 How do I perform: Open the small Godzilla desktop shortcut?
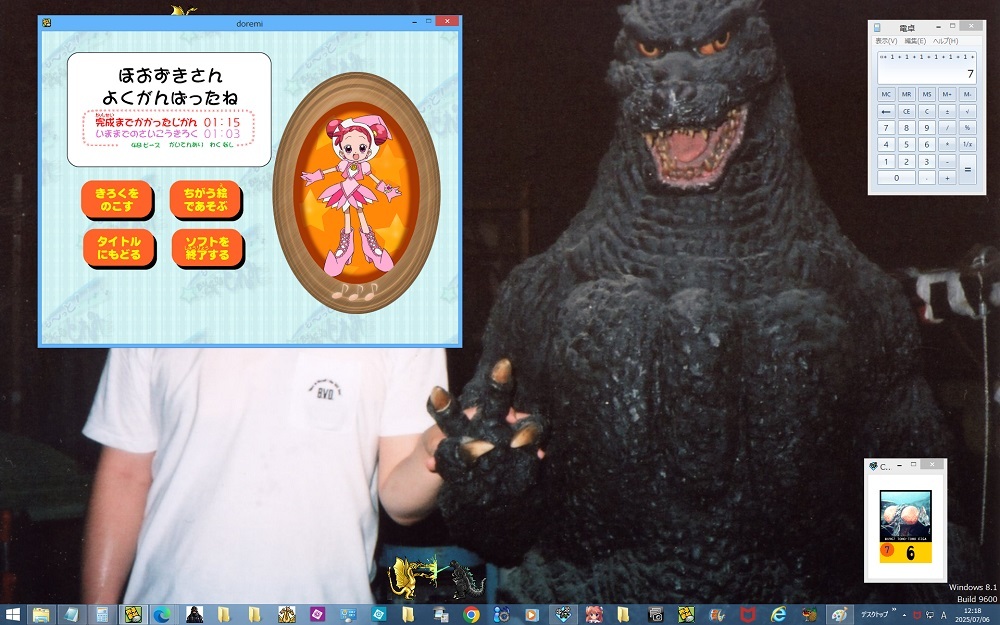click(x=467, y=580)
